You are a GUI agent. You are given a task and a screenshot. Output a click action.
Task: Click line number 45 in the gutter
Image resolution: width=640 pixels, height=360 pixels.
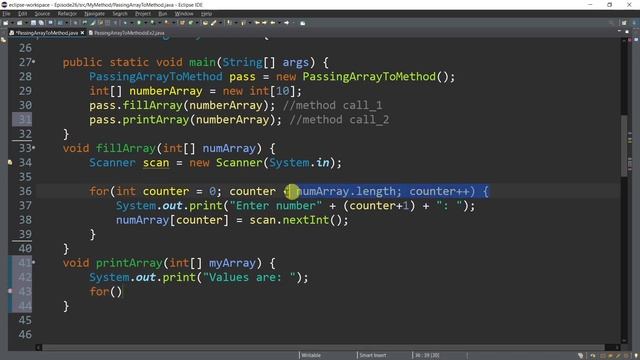(x=25, y=320)
